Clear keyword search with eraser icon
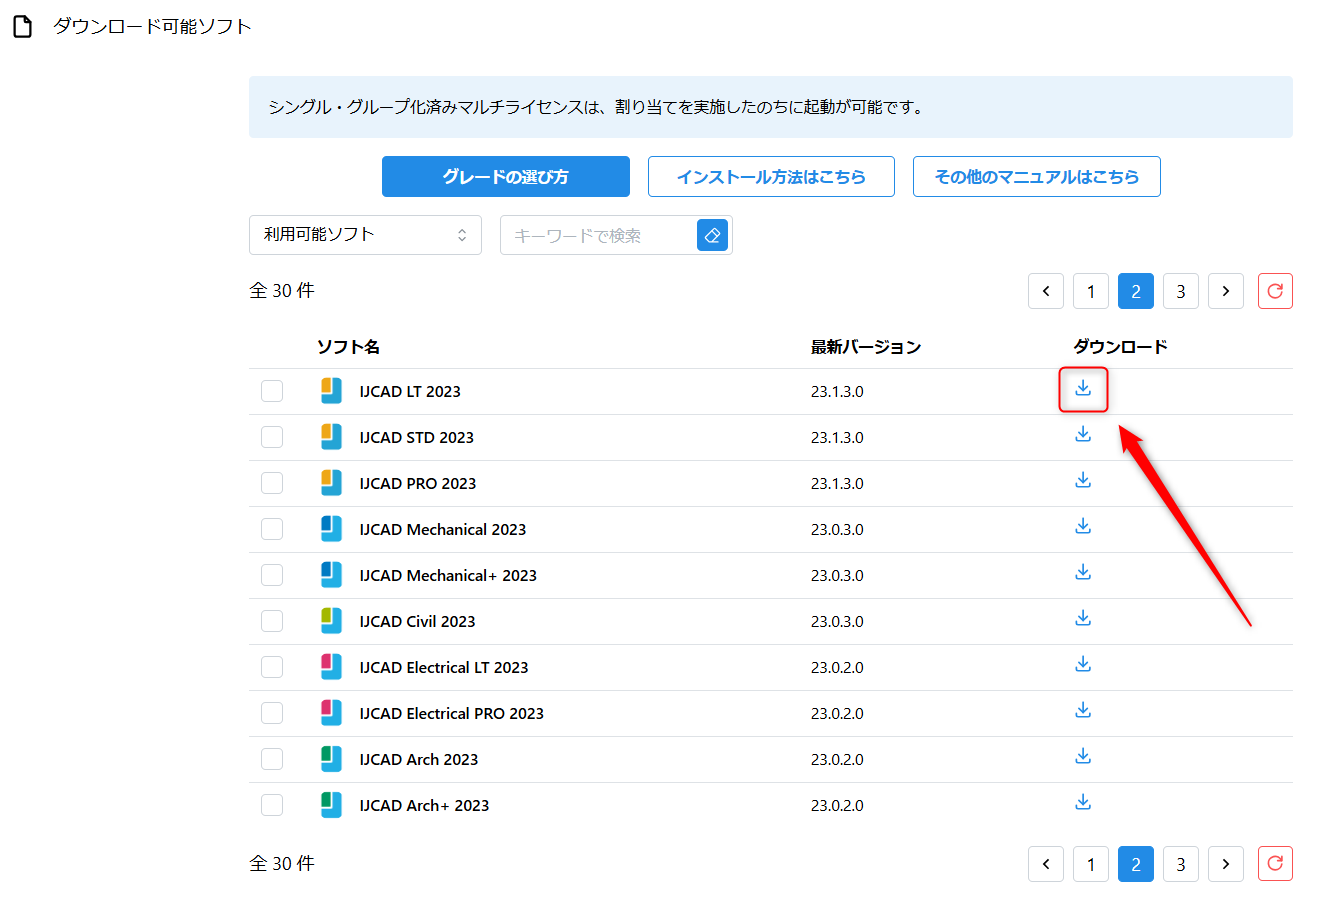1321x897 pixels. click(x=712, y=235)
